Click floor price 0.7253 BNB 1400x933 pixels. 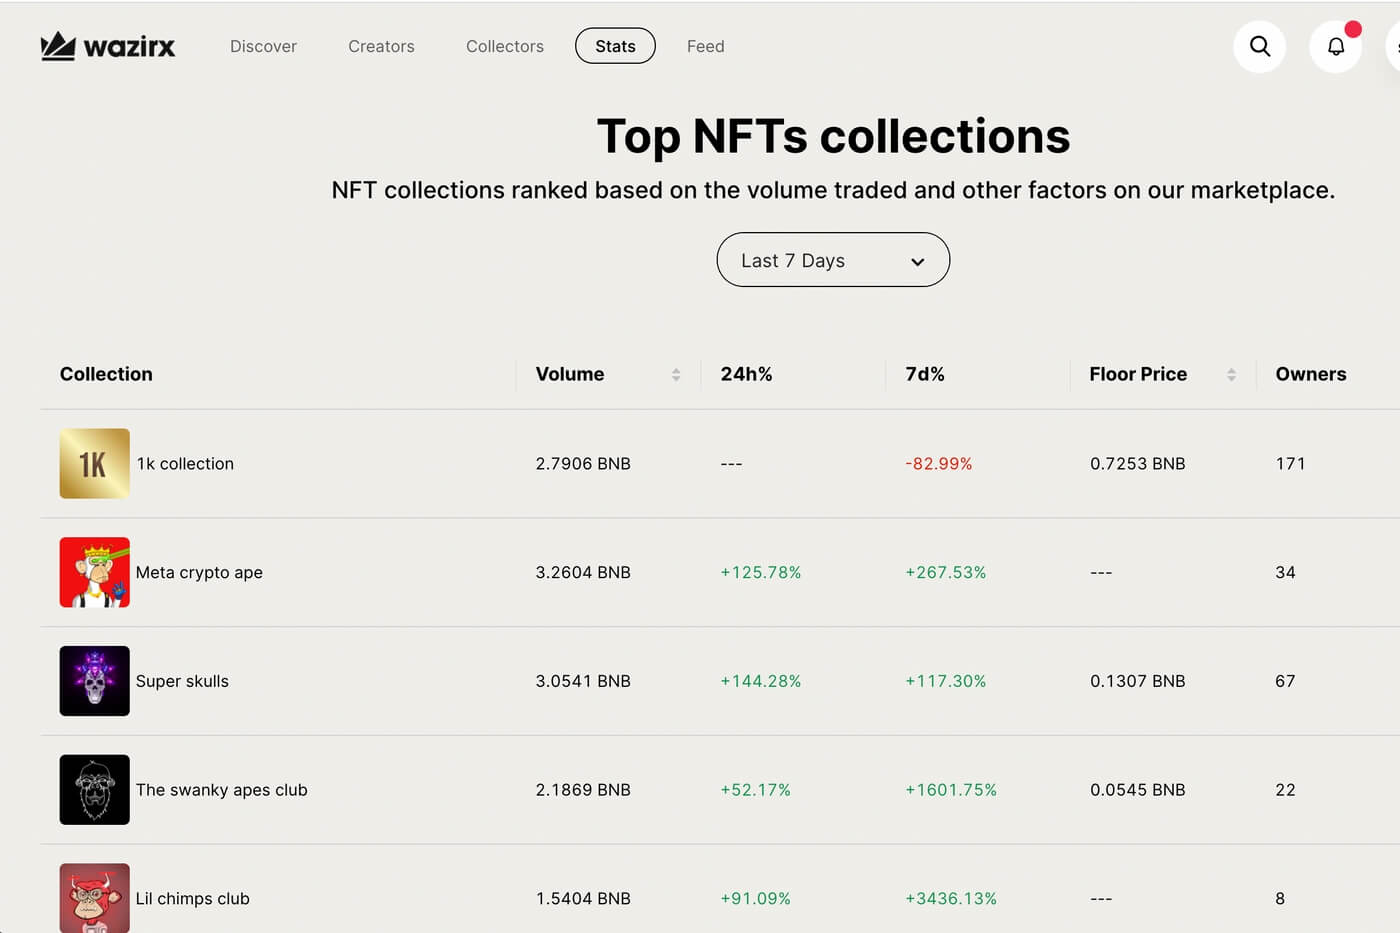pos(1138,464)
